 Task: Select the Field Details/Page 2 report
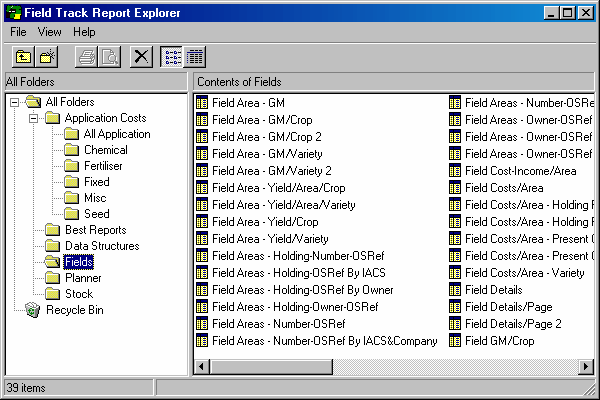(513, 324)
